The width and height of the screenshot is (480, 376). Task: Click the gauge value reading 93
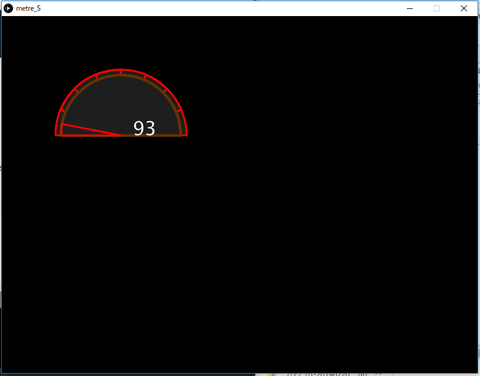coord(144,128)
